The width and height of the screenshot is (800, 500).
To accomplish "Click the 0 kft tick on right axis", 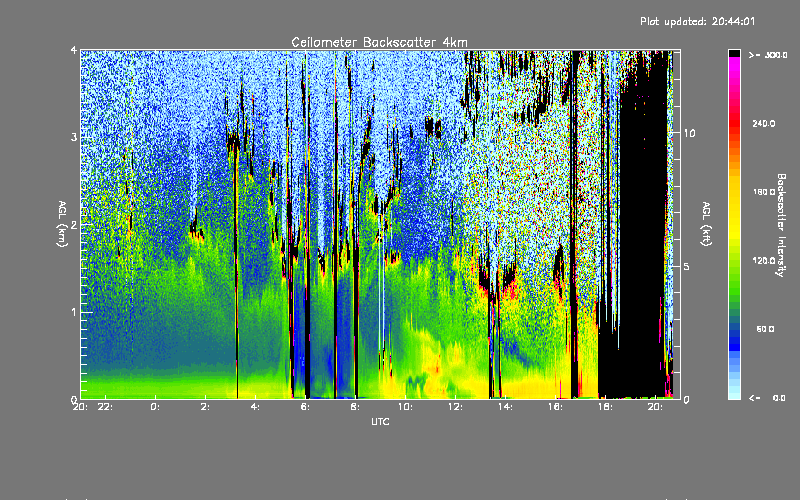I will (x=686, y=400).
